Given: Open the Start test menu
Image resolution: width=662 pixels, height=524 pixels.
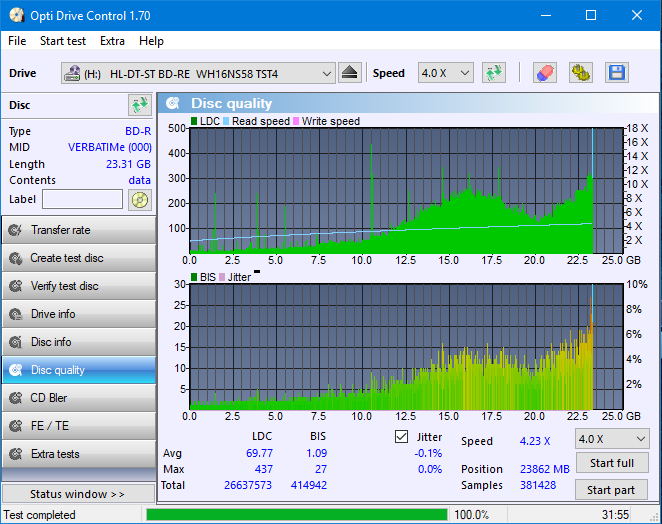Looking at the screenshot, I should click(x=62, y=41).
